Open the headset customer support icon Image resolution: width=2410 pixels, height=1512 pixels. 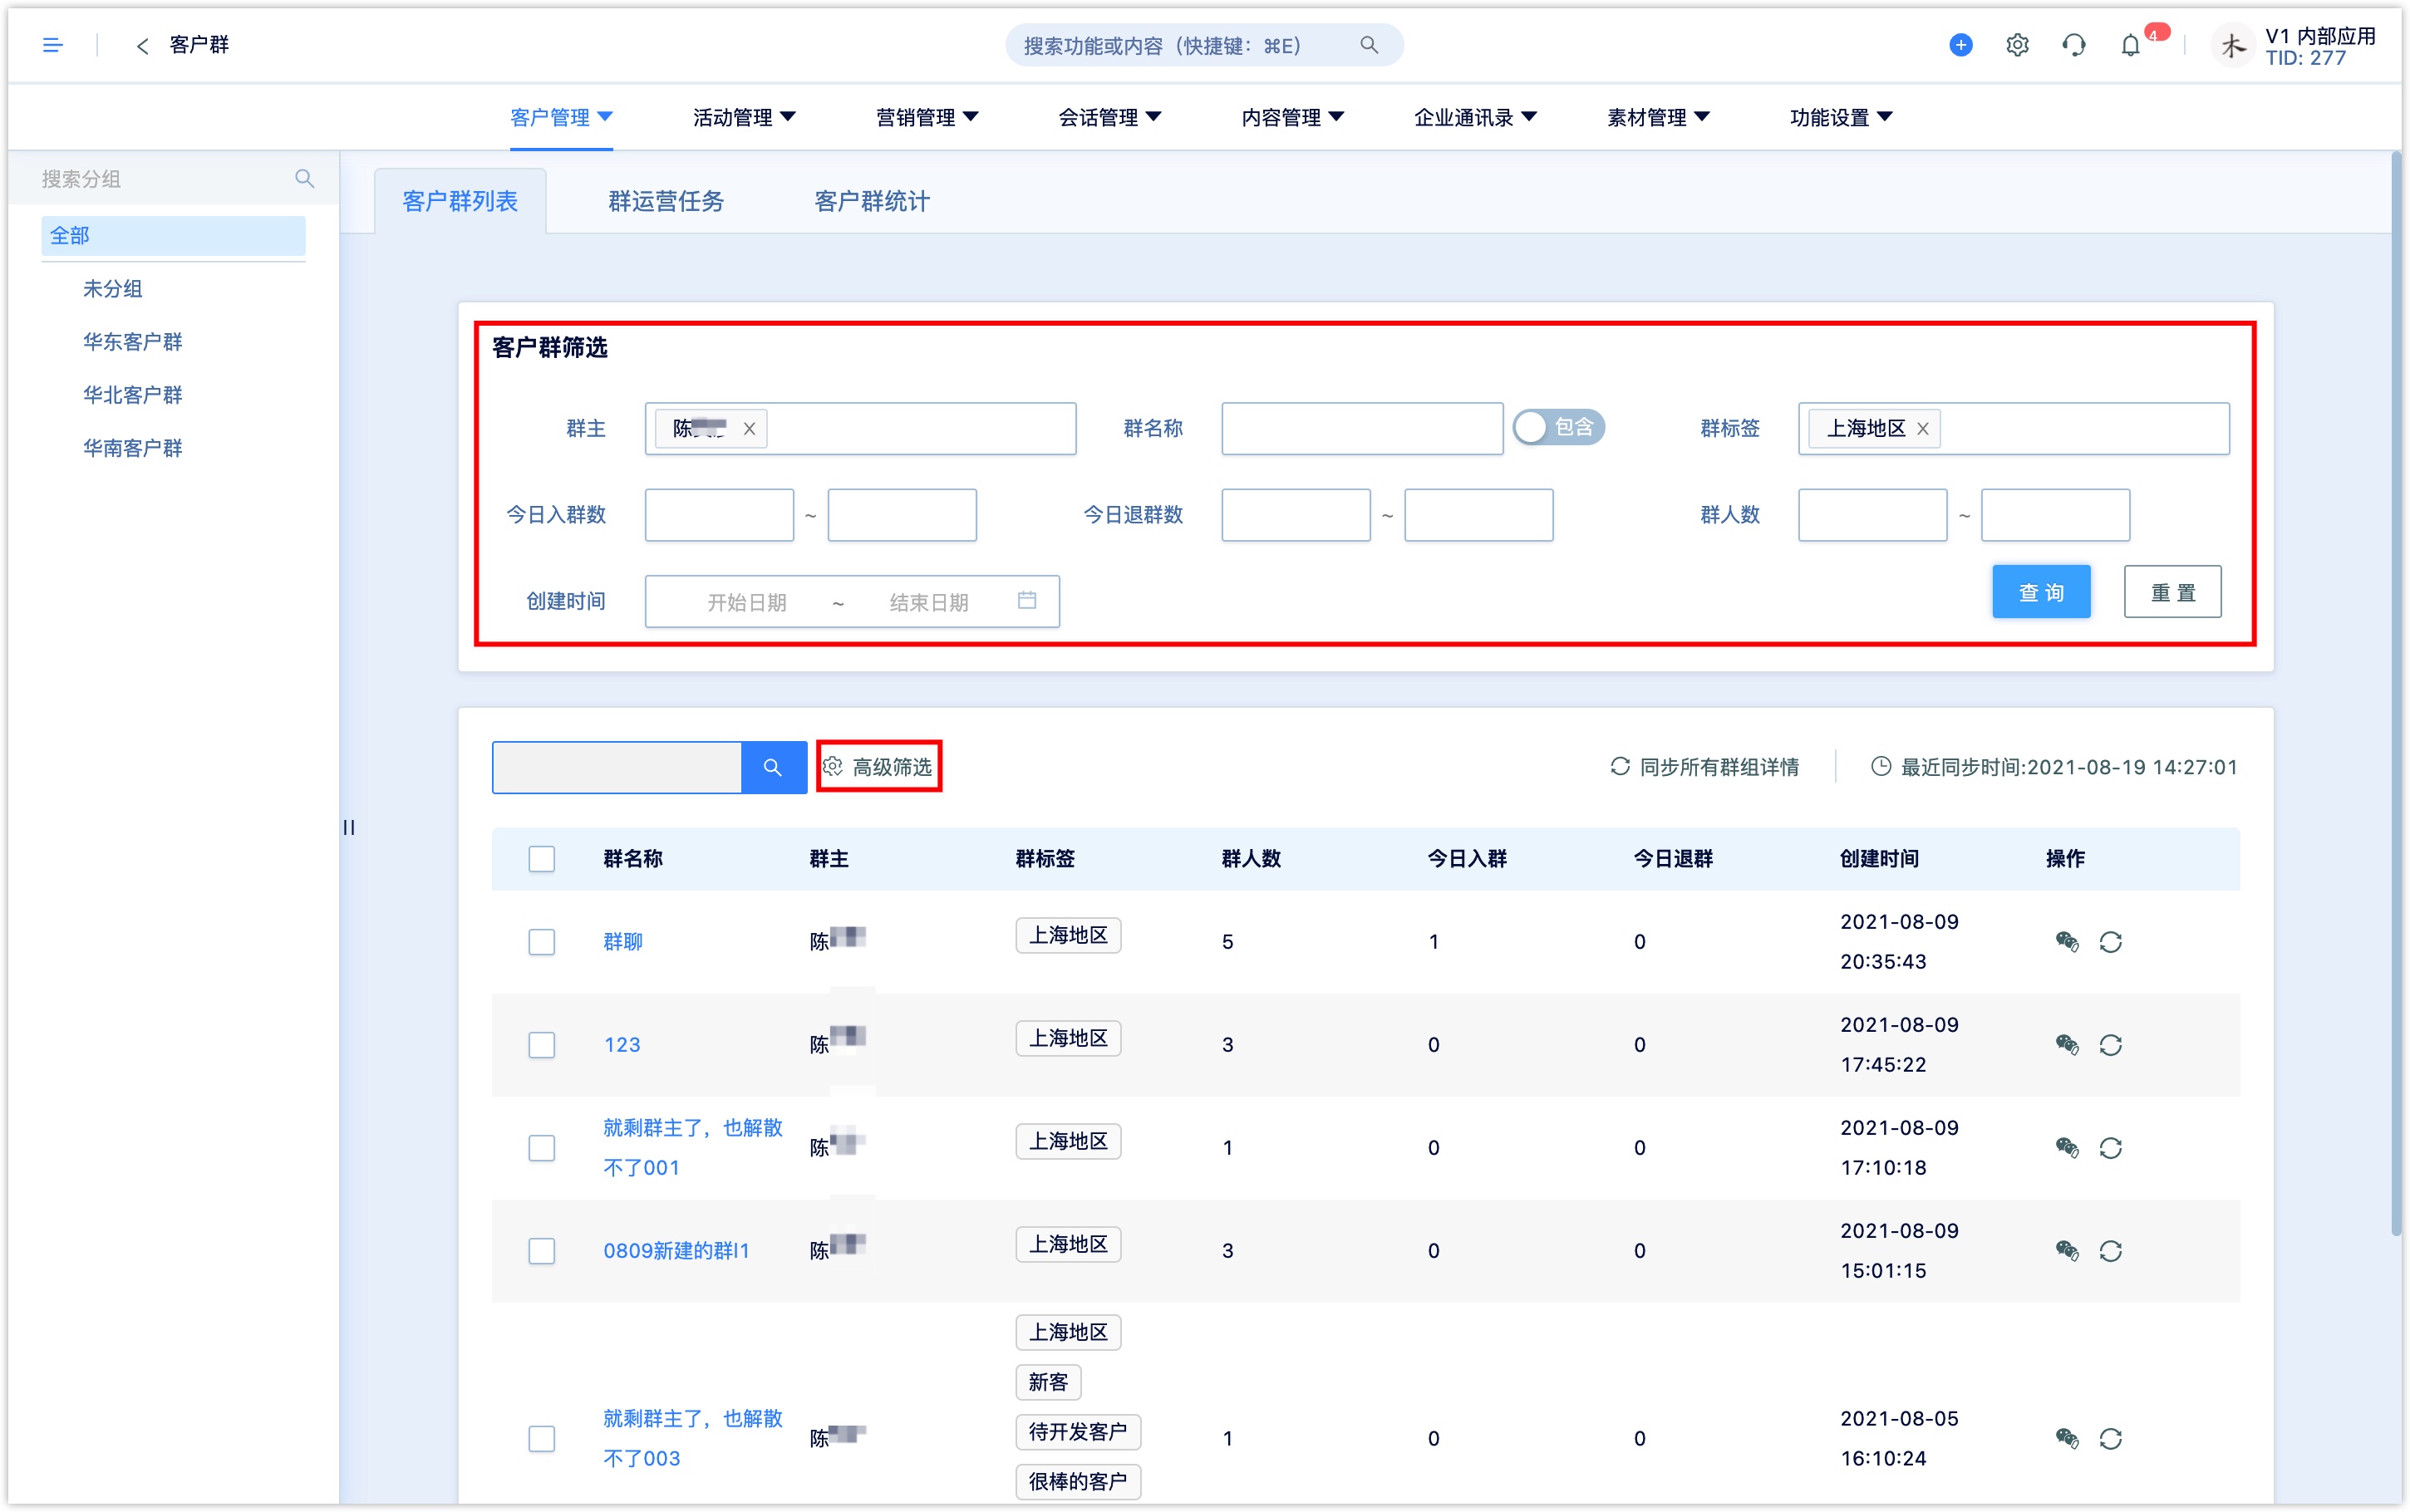[2073, 45]
